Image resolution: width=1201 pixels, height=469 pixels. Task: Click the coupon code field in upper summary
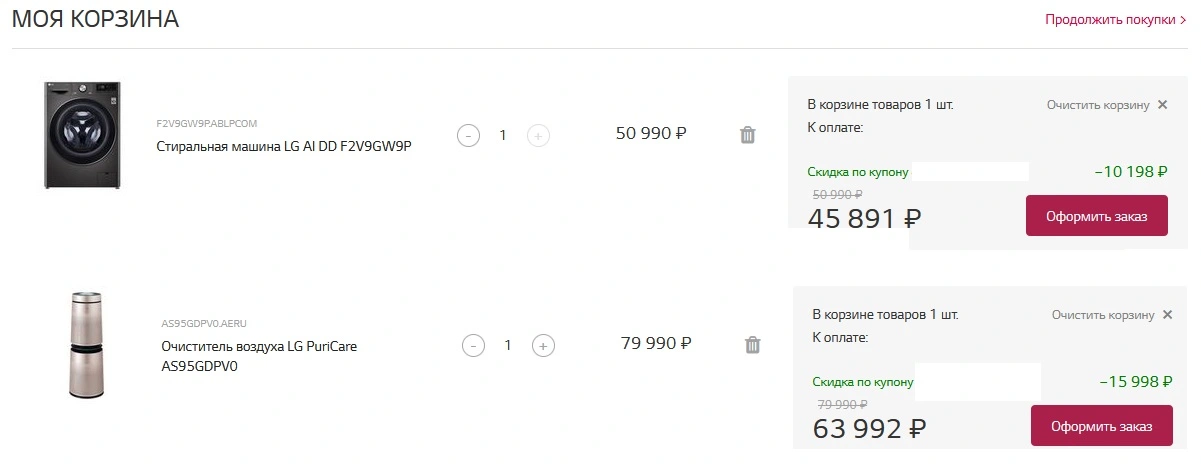(970, 172)
